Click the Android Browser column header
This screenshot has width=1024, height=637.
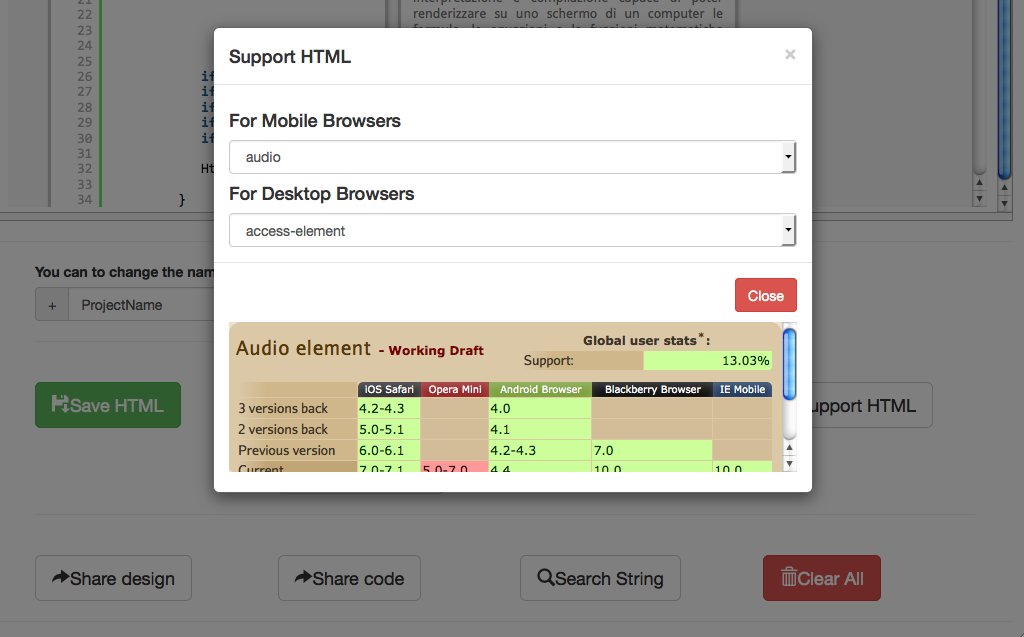coord(540,389)
